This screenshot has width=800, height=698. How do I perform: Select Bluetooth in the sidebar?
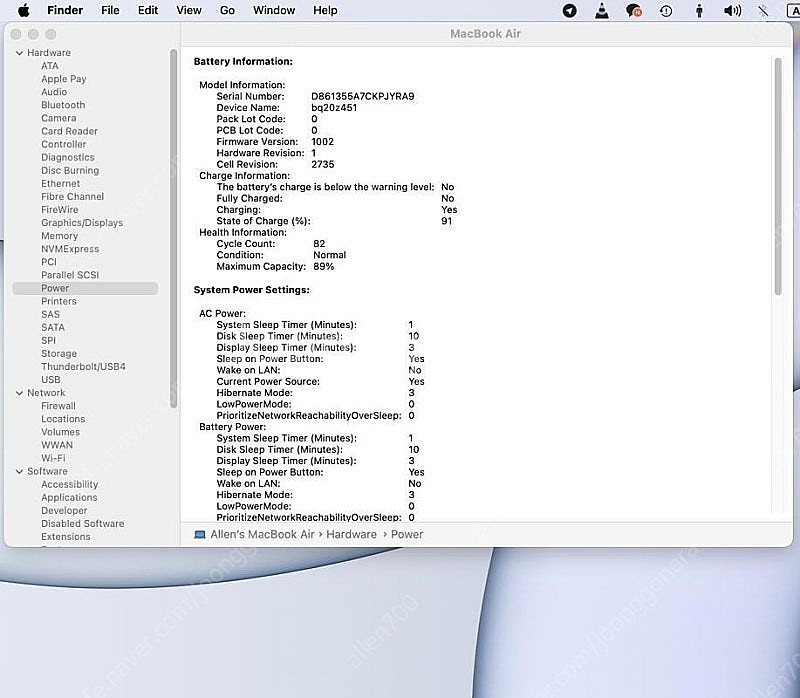point(63,105)
